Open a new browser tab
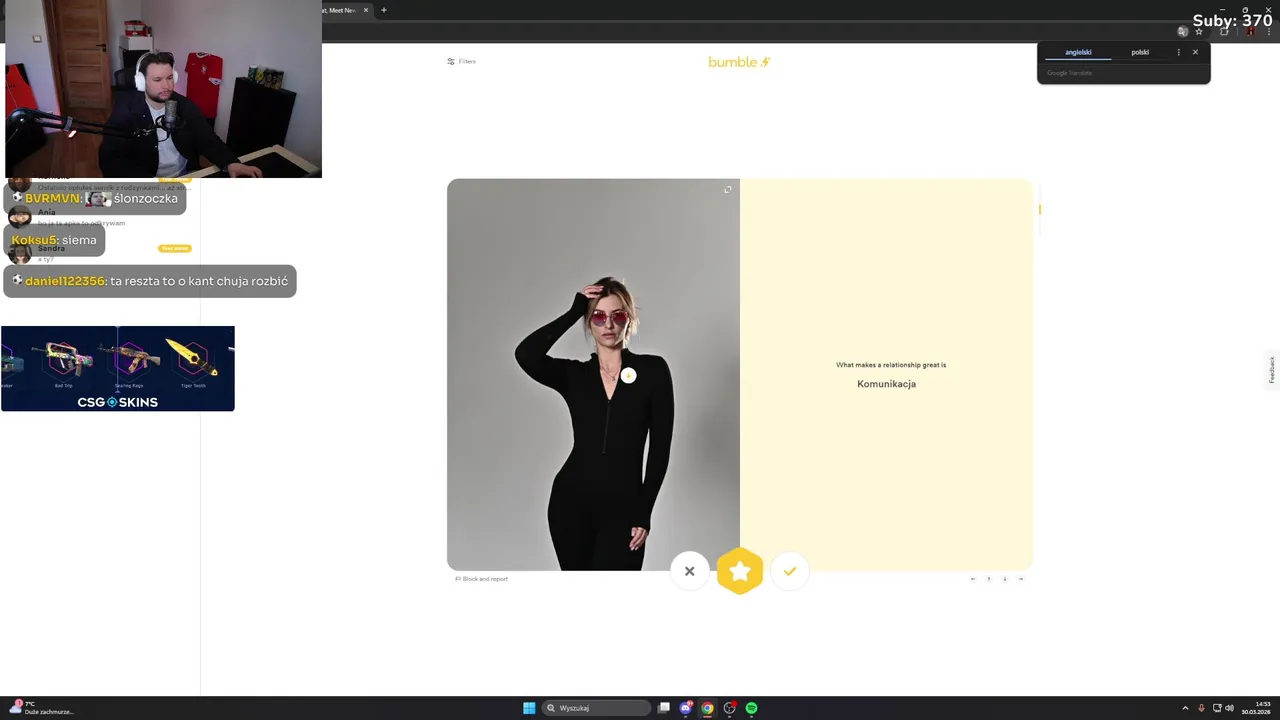The width and height of the screenshot is (1280, 720). (x=384, y=10)
